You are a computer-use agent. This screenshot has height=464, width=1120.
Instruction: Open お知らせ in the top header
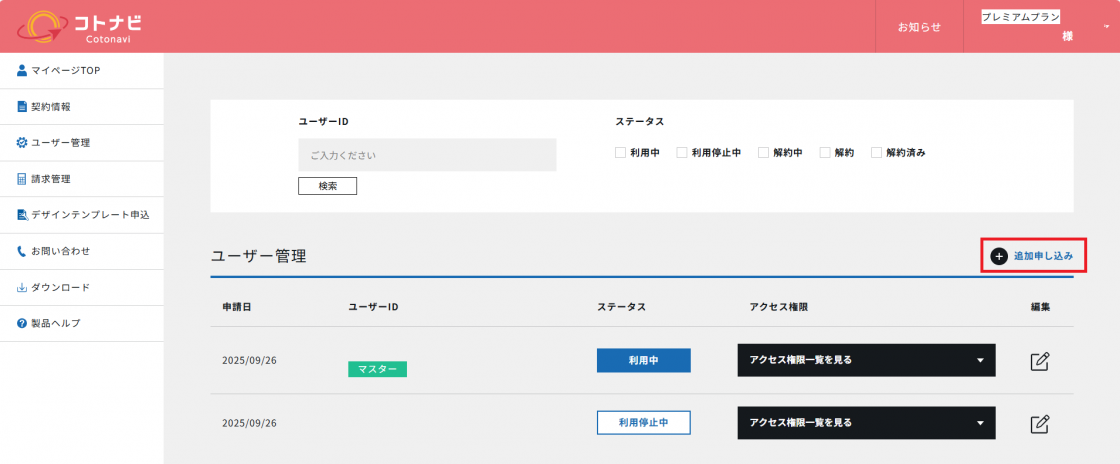pyautogui.click(x=919, y=27)
